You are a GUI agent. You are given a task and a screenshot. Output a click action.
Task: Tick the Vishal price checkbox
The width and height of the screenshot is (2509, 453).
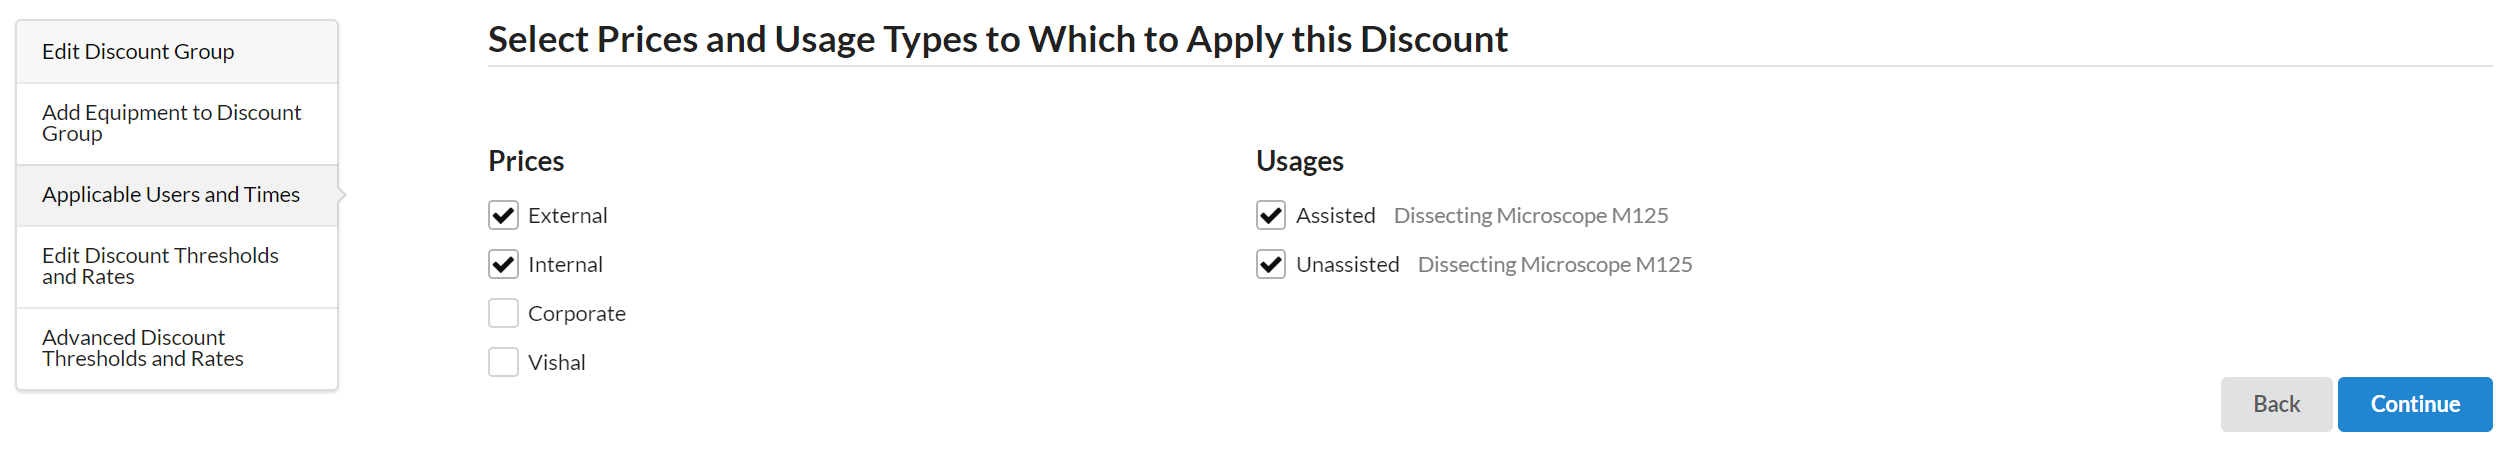tap(503, 362)
